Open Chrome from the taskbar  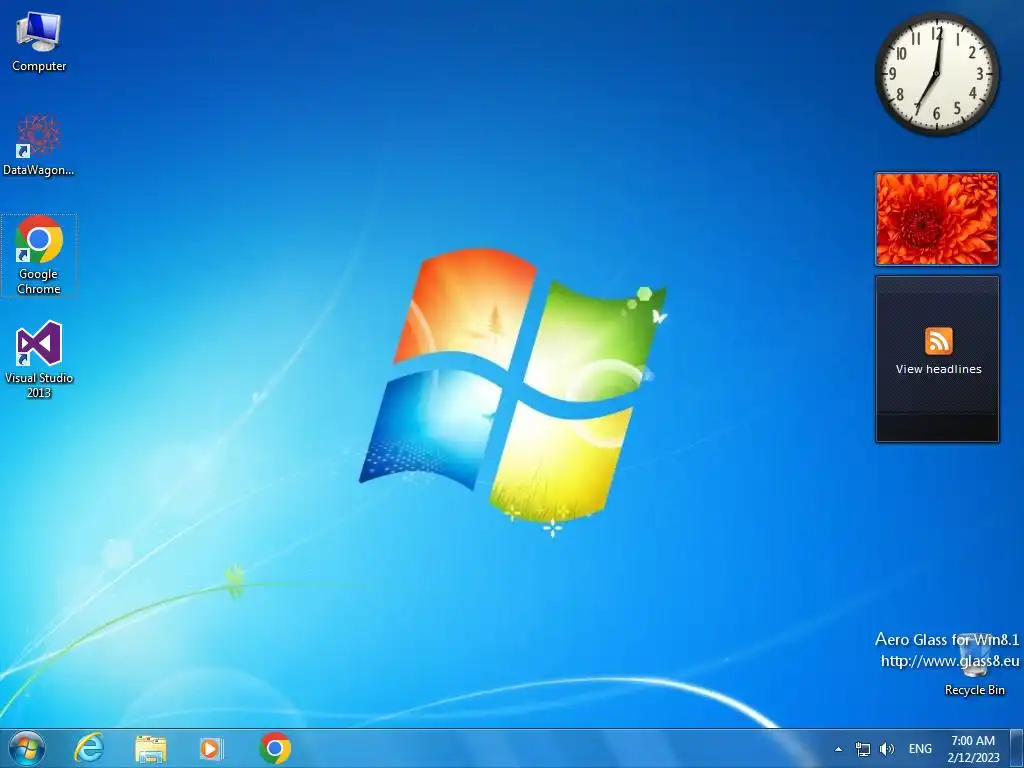click(275, 748)
